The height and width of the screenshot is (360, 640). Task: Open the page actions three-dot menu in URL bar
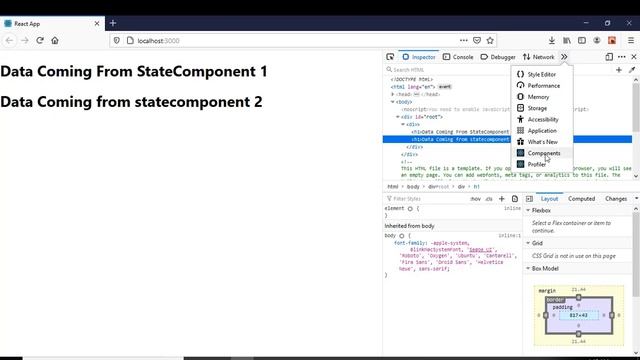click(463, 40)
